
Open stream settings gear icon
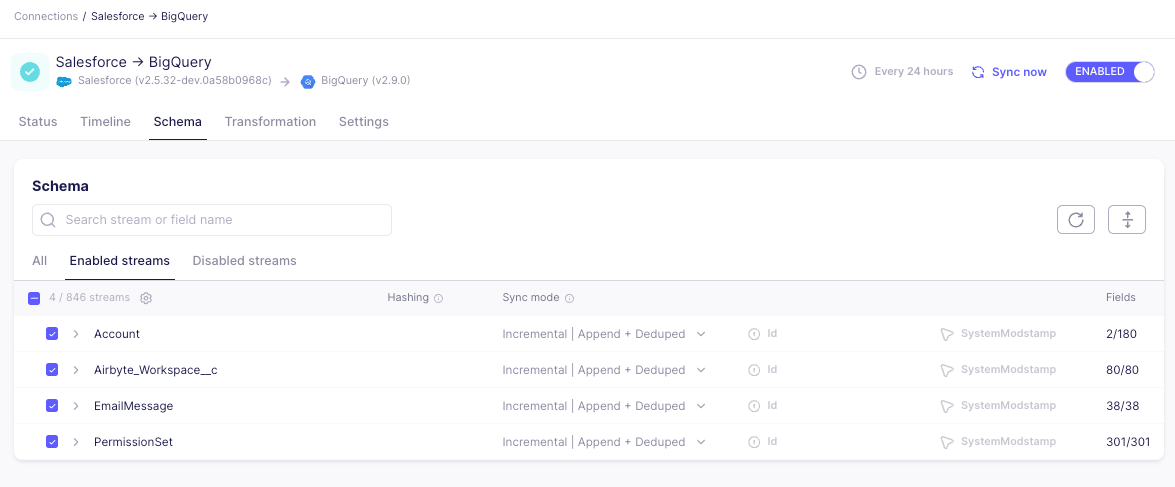[x=146, y=298]
